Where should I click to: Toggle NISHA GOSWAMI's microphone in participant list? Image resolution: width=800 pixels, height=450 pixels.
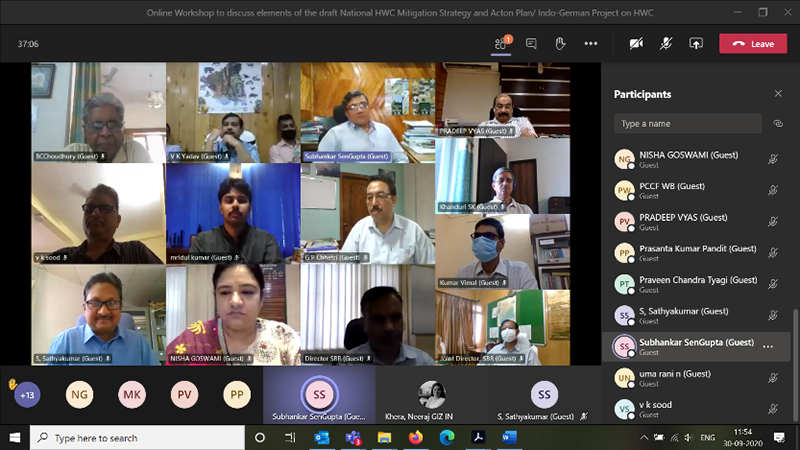(773, 159)
